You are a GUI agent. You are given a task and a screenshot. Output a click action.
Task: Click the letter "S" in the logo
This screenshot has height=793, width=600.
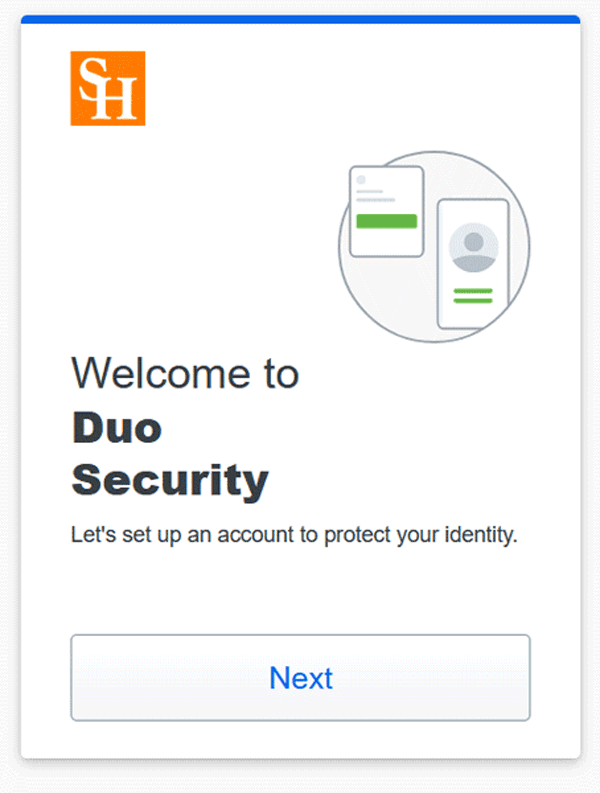point(91,78)
